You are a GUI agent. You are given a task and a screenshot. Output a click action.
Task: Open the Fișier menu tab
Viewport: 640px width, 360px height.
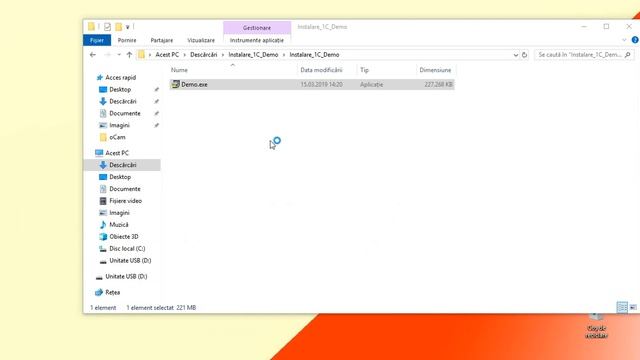click(x=97, y=40)
